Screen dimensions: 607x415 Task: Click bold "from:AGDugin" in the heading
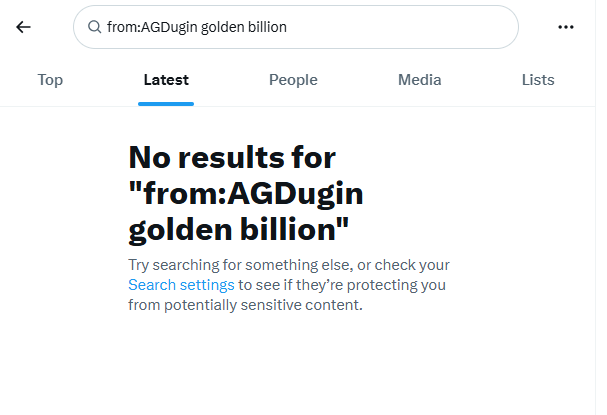246,194
